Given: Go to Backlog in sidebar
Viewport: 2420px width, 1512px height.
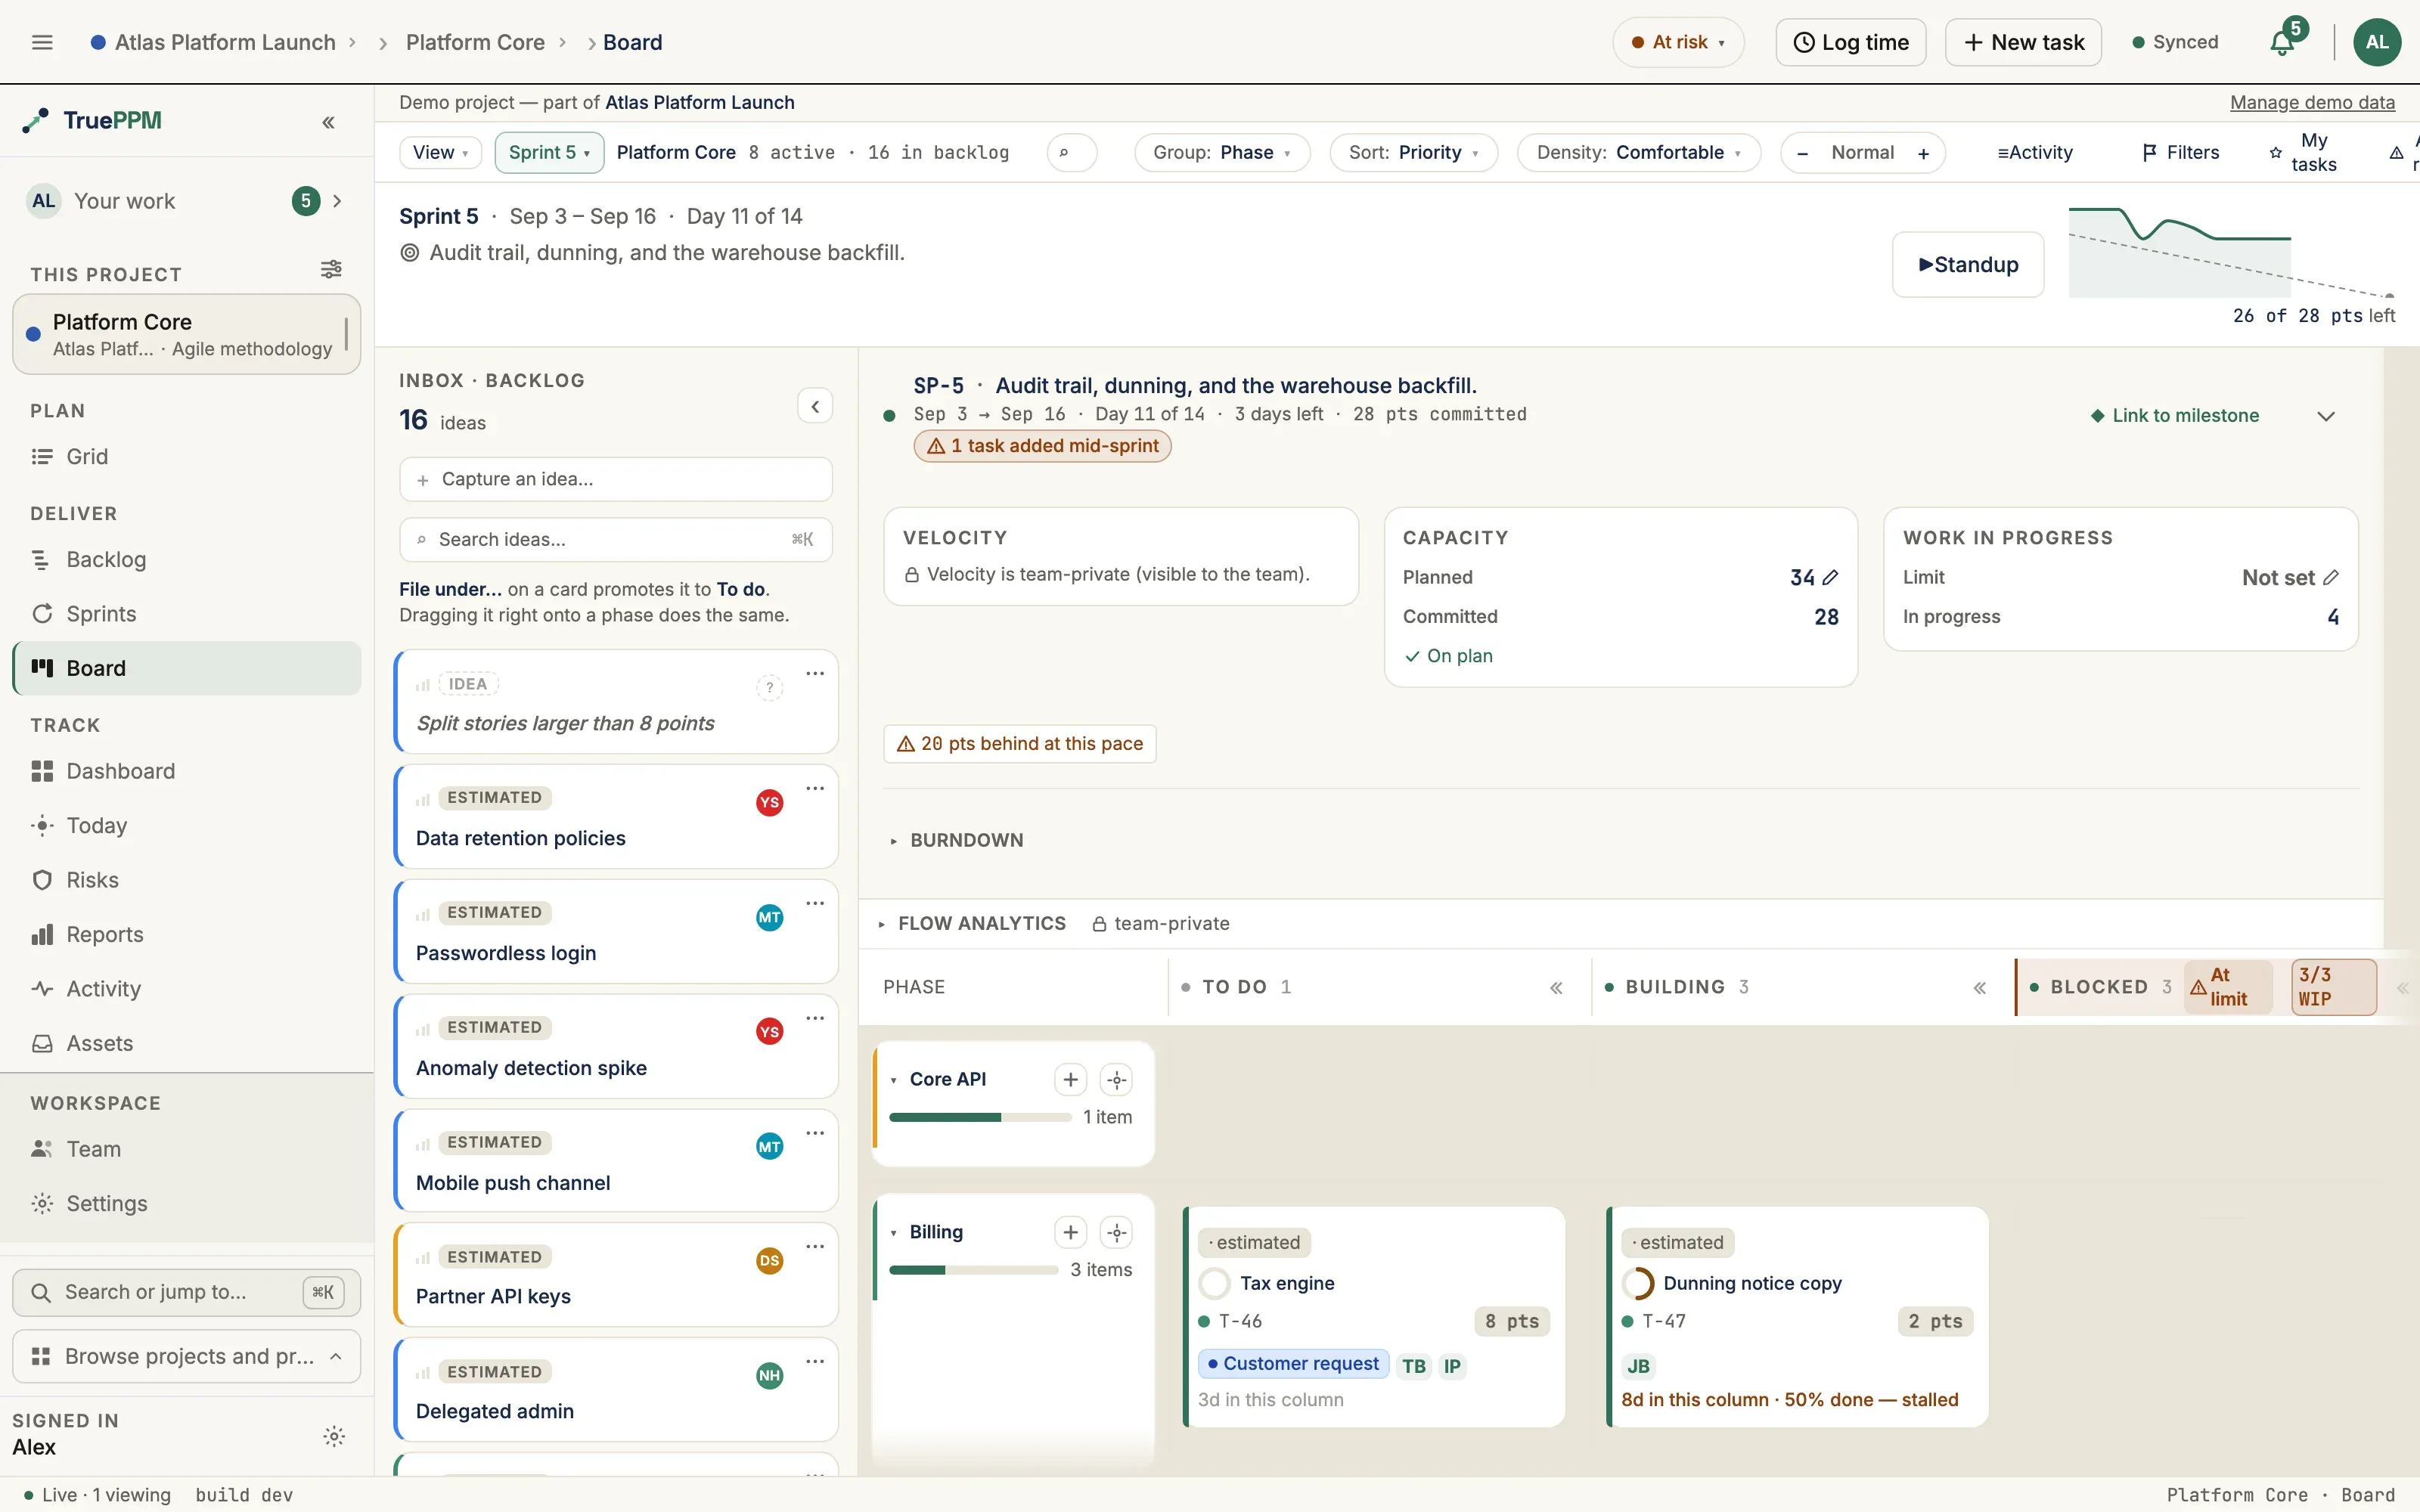Looking at the screenshot, I should tap(187, 559).
